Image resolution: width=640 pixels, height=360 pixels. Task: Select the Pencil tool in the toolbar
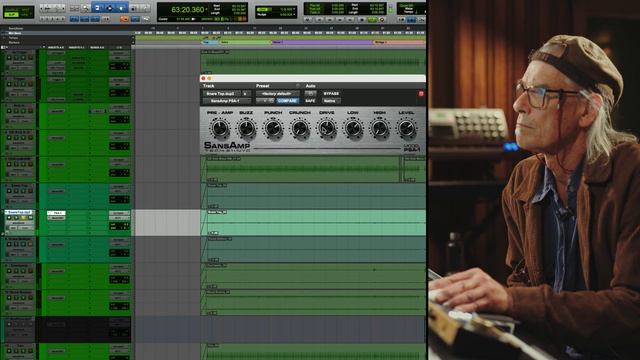coord(144,8)
